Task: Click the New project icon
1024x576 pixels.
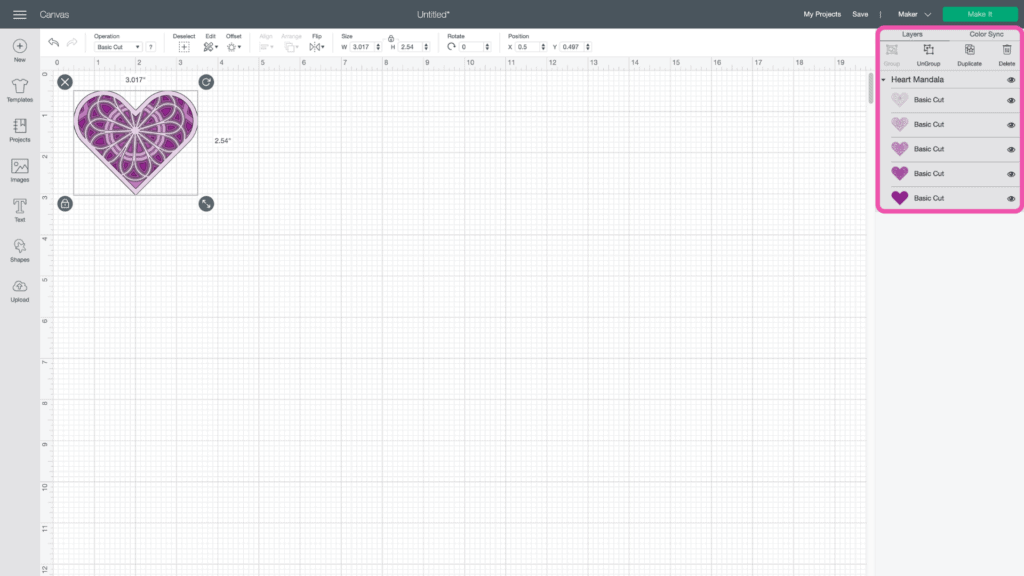Action: pyautogui.click(x=20, y=46)
